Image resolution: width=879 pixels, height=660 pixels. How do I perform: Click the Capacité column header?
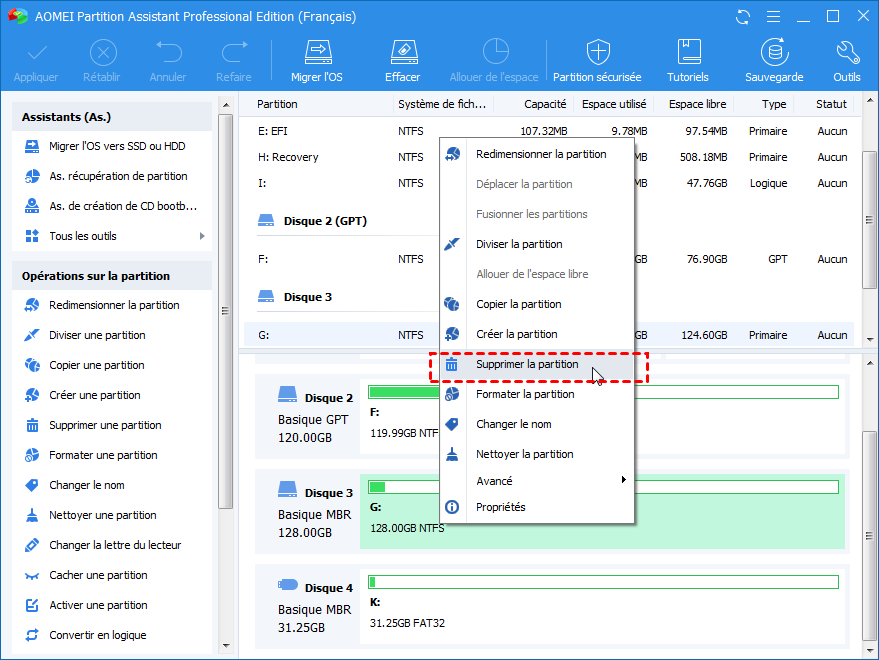(x=545, y=104)
